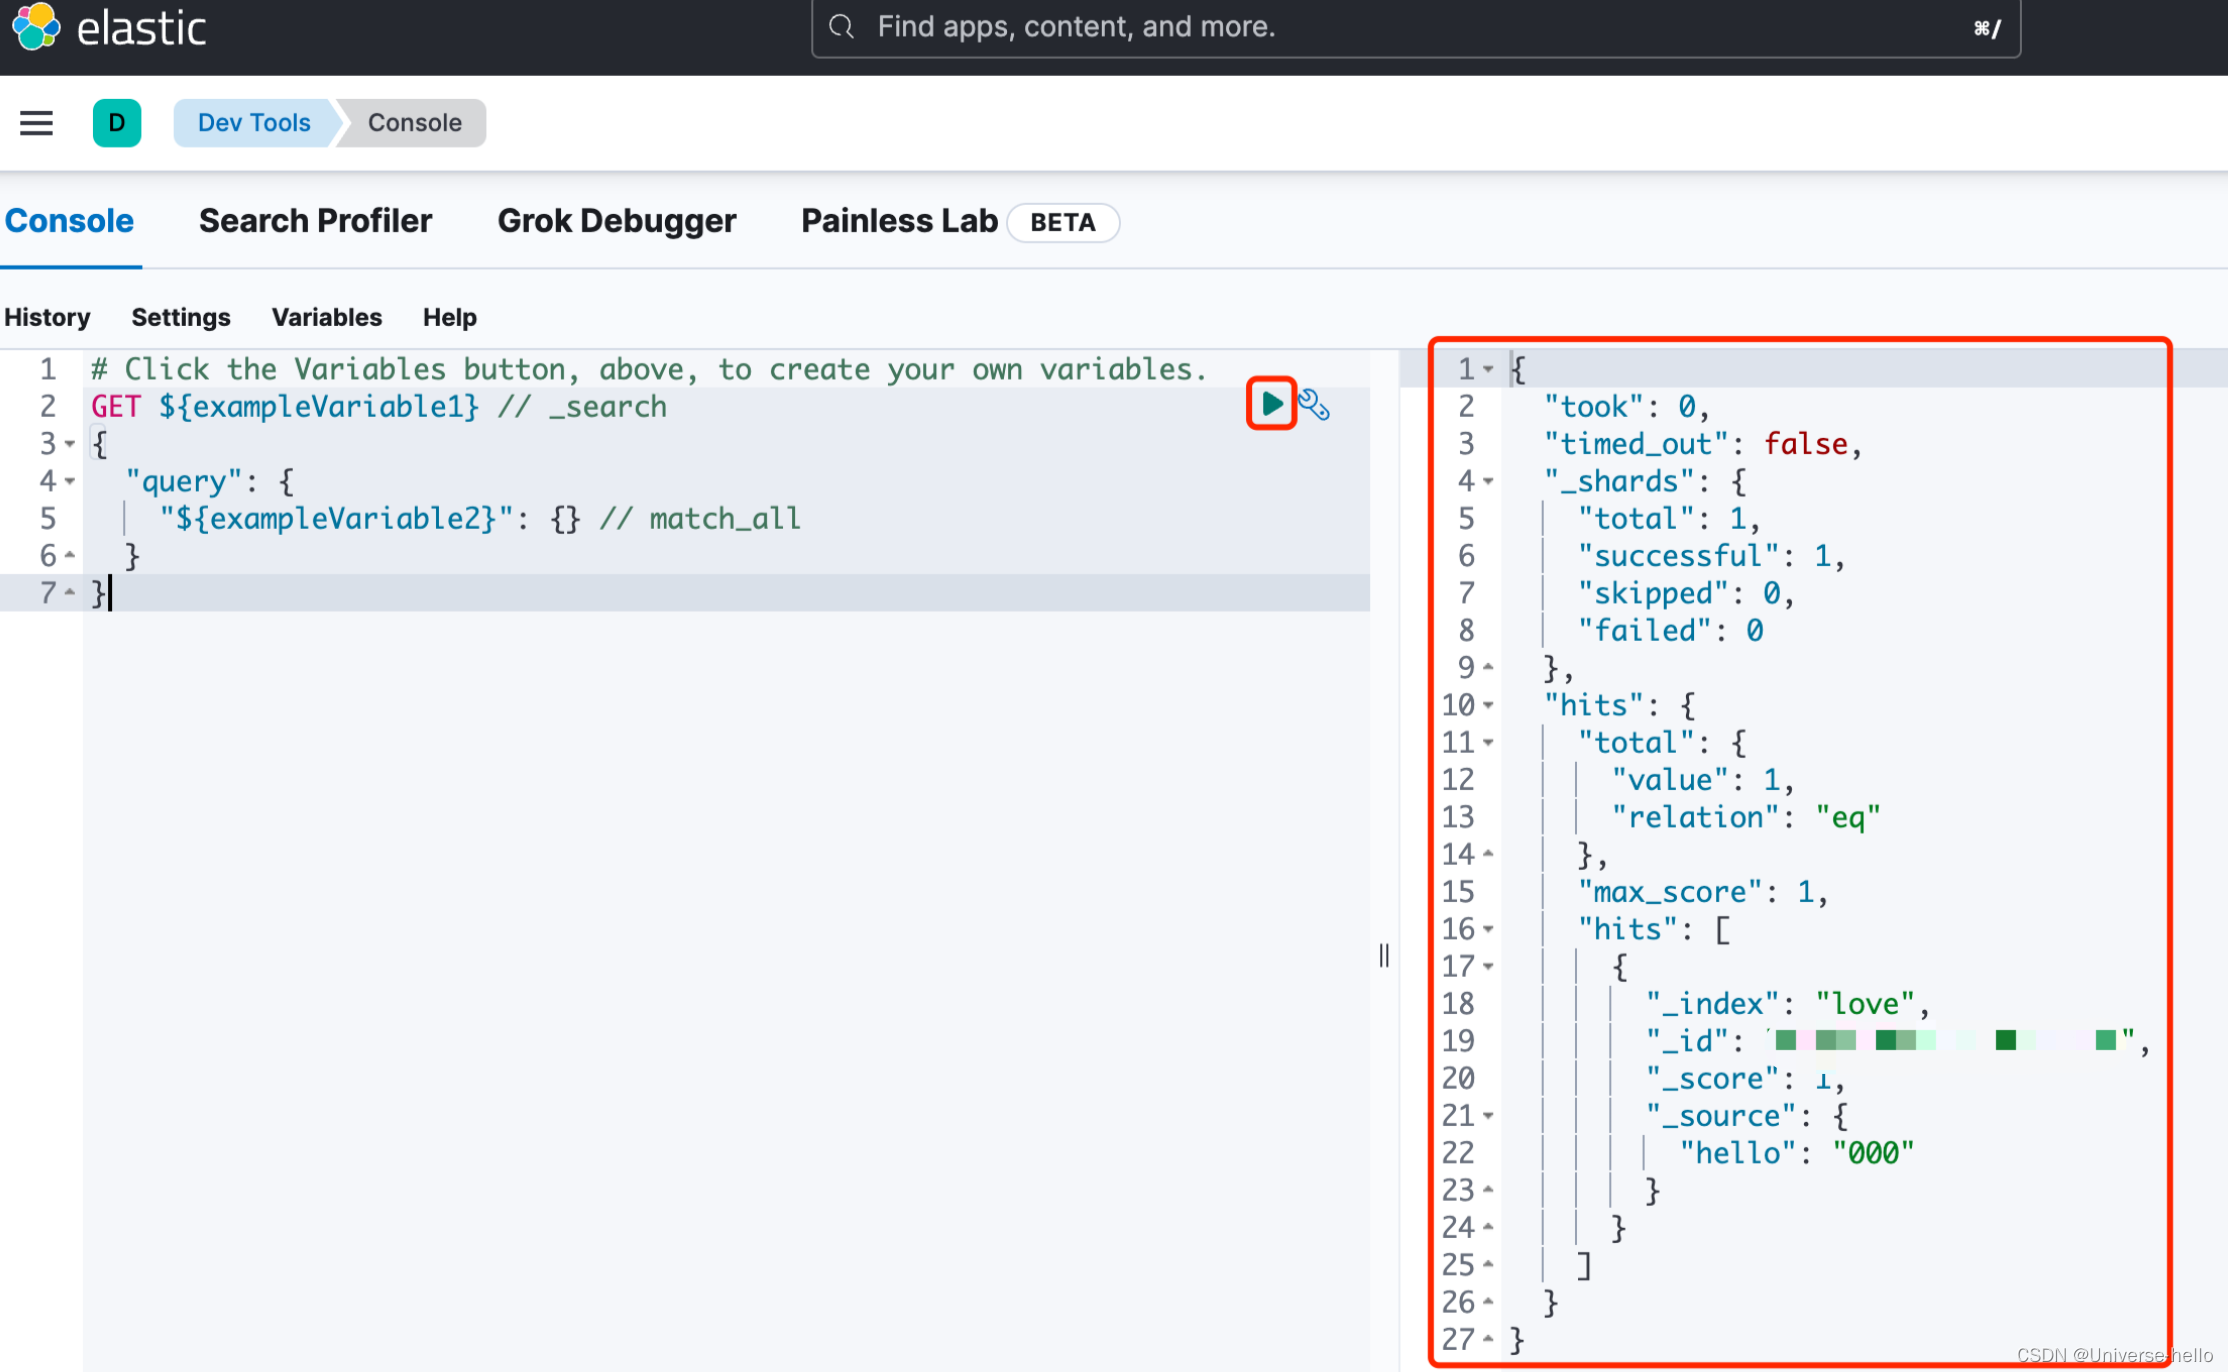The image size is (2228, 1372).
Task: Open the History menu
Action: [x=47, y=317]
